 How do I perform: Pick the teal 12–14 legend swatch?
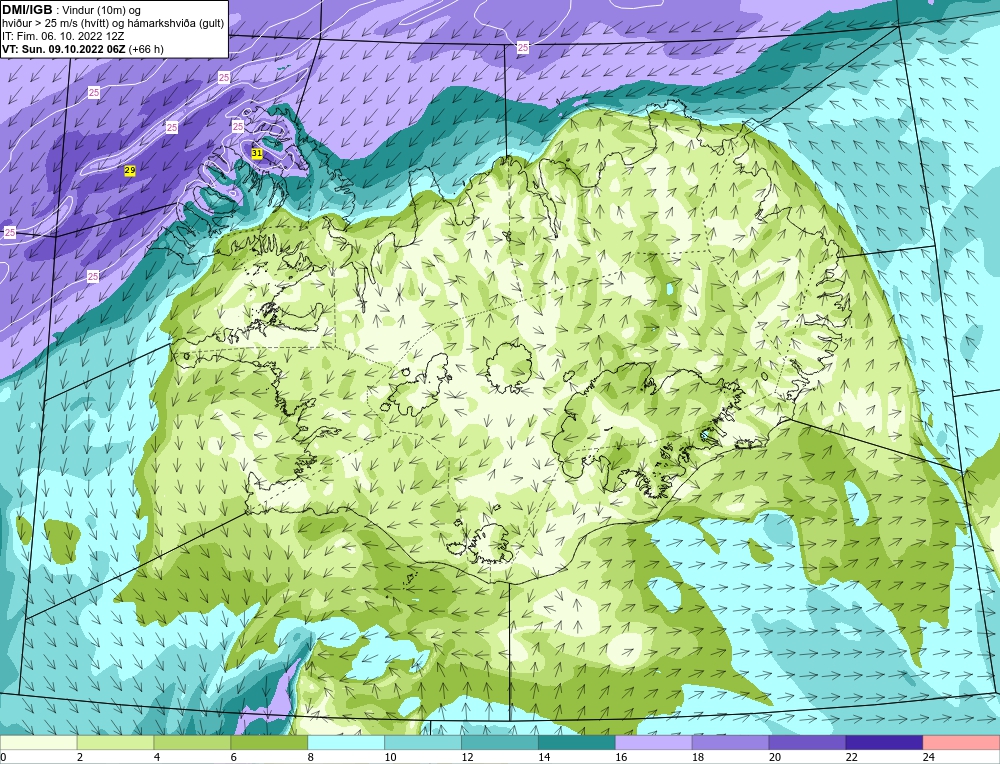pyautogui.click(x=500, y=743)
